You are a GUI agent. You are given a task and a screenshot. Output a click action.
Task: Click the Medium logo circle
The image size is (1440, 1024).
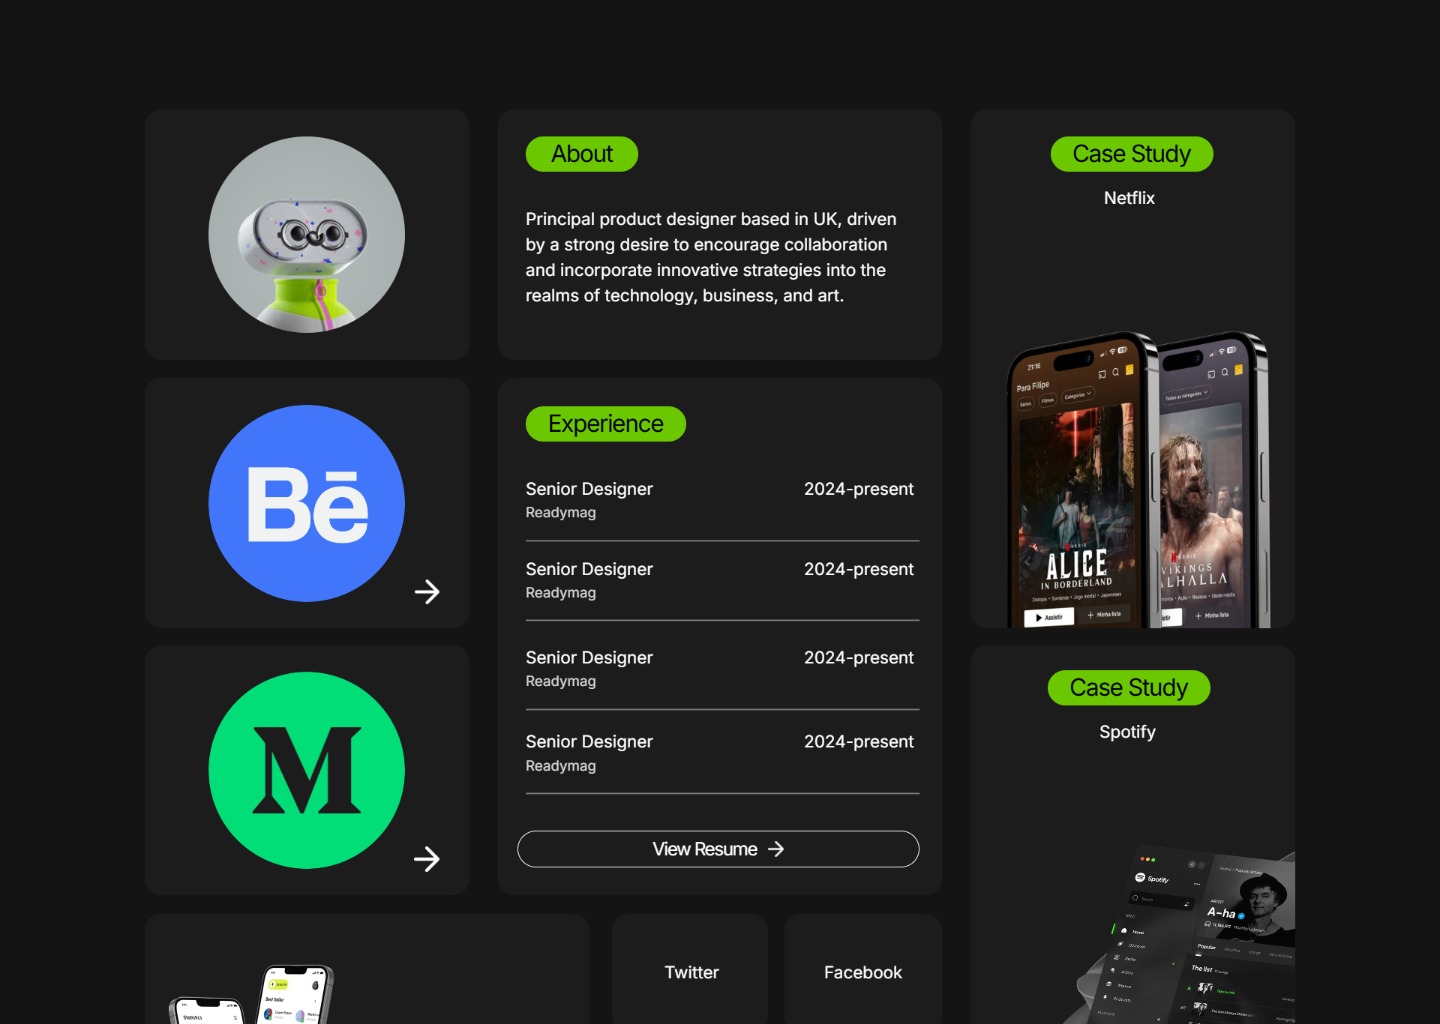pyautogui.click(x=307, y=770)
